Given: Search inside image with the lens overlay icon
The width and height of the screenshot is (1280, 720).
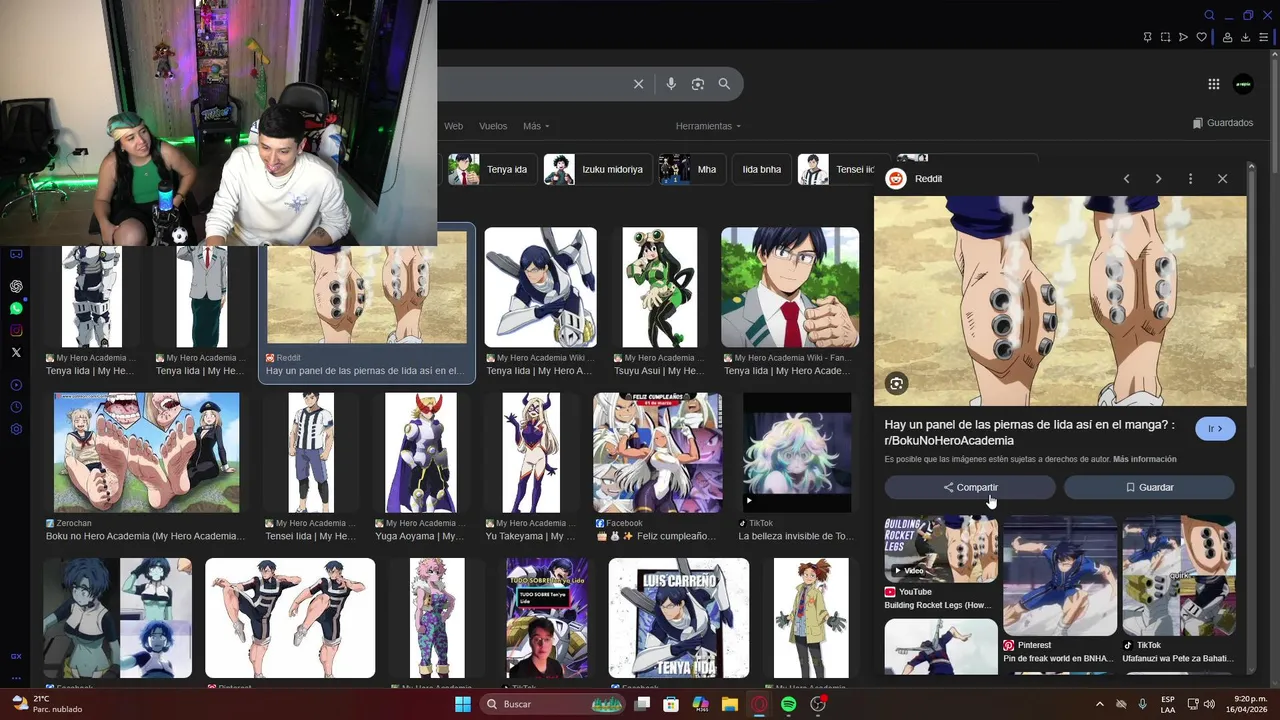Looking at the screenshot, I should (896, 383).
